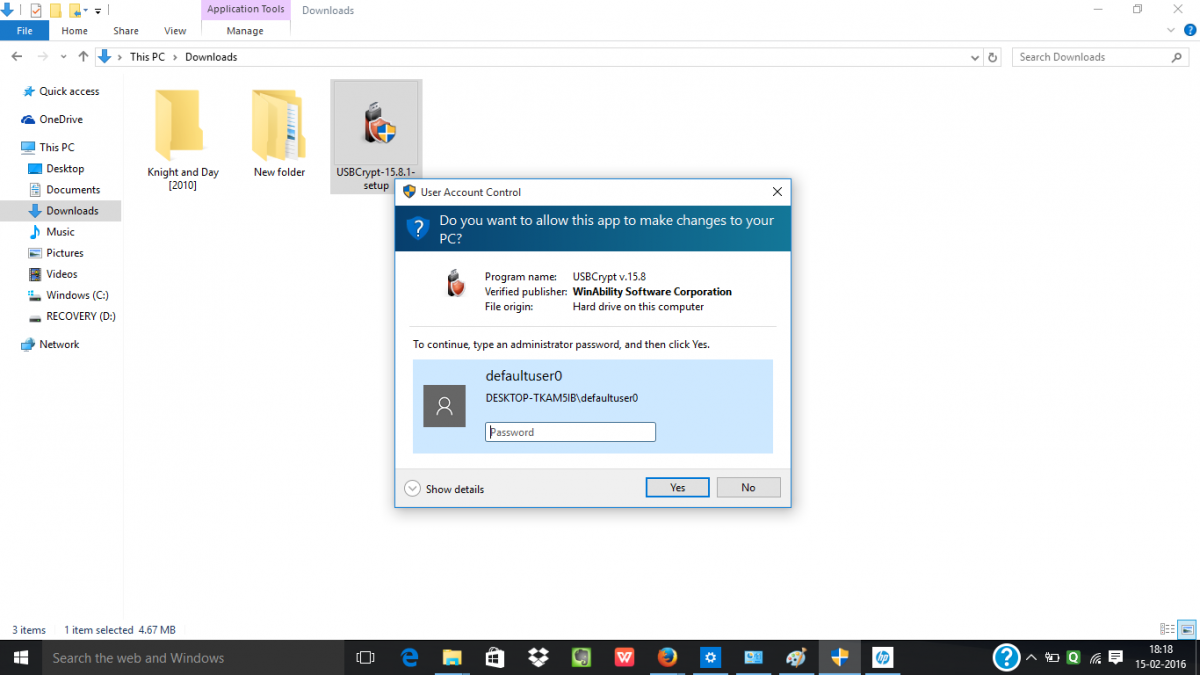Open Explorer Help question mark icon
This screenshot has width=1200, height=675.
click(x=1189, y=31)
